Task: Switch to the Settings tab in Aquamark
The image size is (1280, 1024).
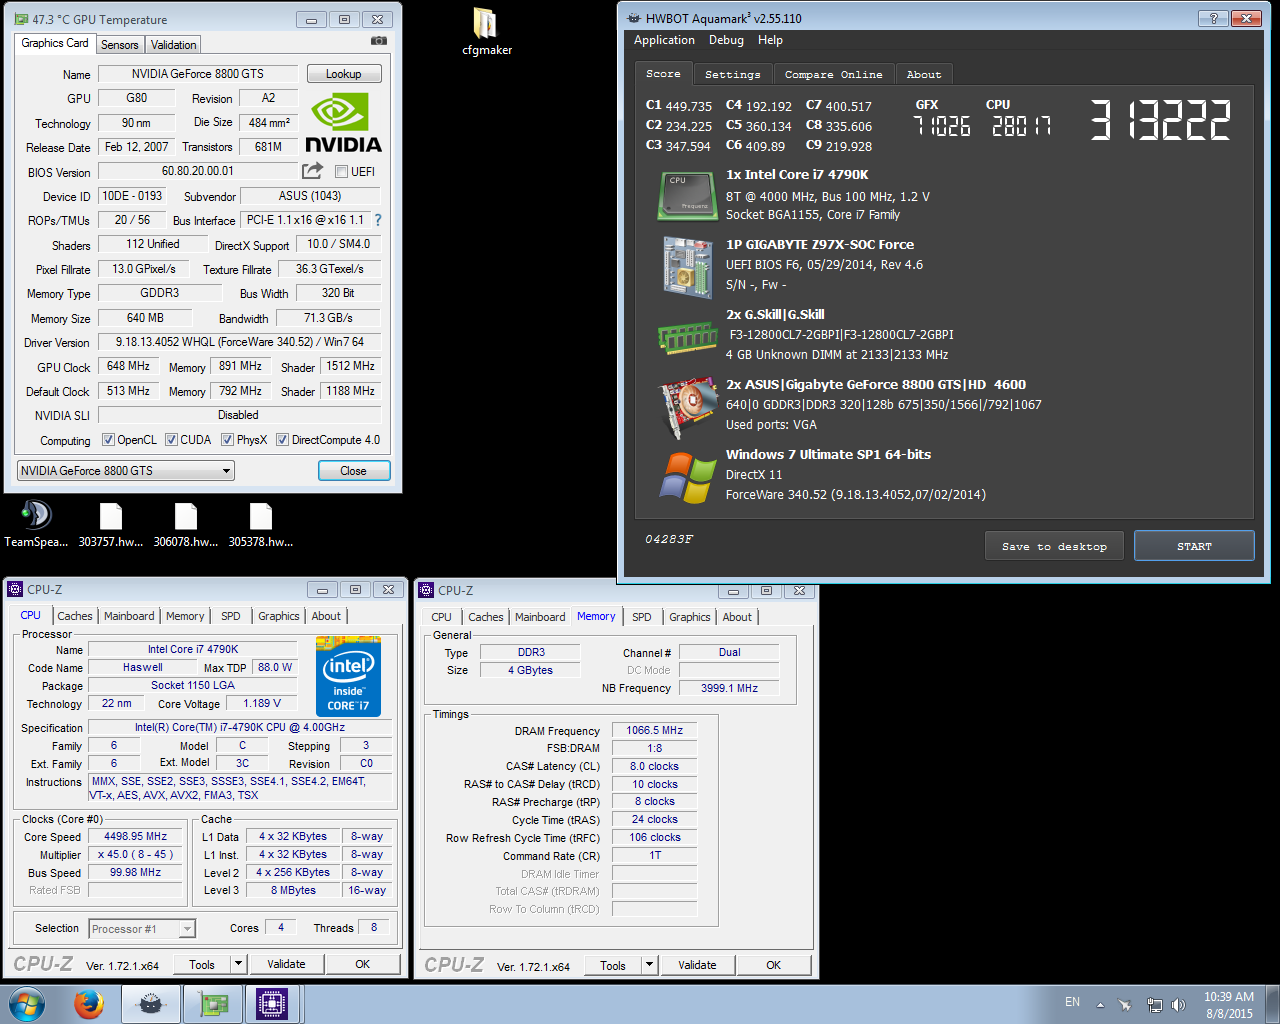Action: (x=732, y=75)
